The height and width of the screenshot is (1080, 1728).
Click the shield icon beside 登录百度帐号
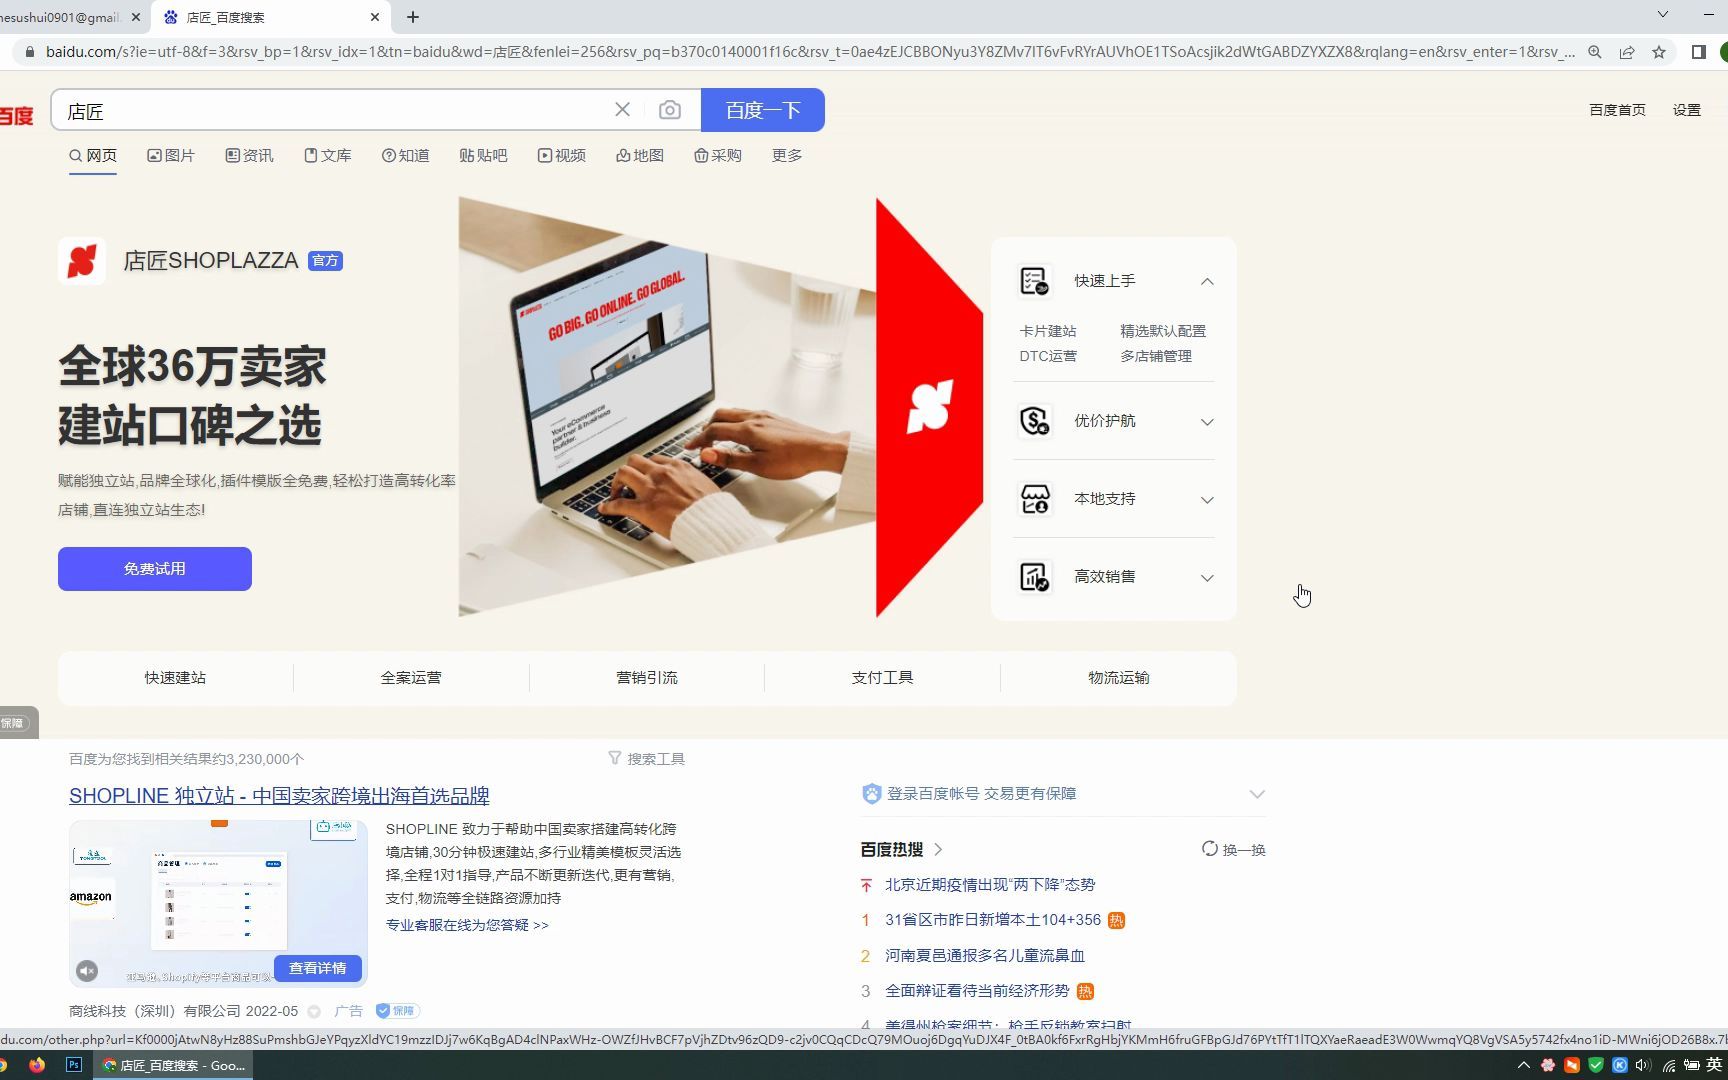[x=871, y=794]
